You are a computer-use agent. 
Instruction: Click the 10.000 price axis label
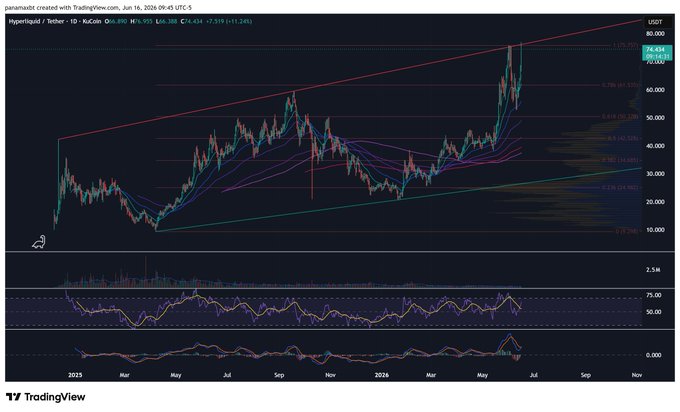[655, 230]
